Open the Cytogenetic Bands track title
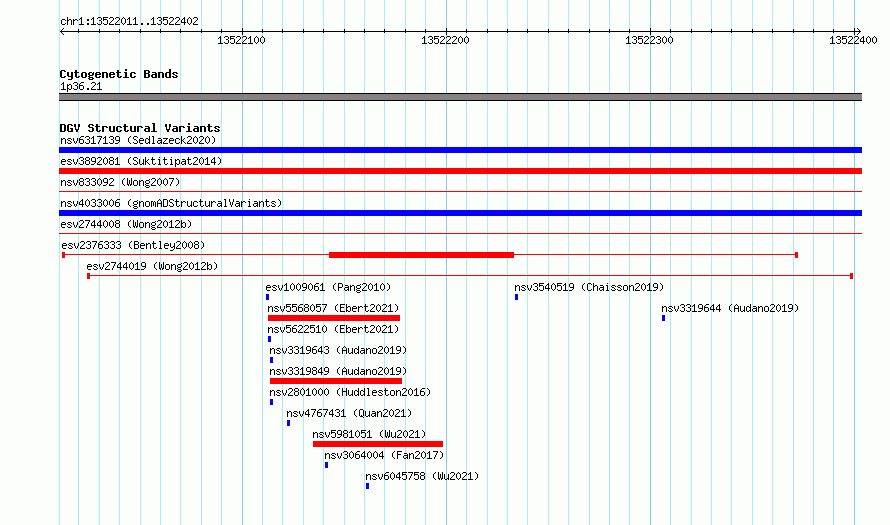The width and height of the screenshot is (890, 525). coord(119,74)
